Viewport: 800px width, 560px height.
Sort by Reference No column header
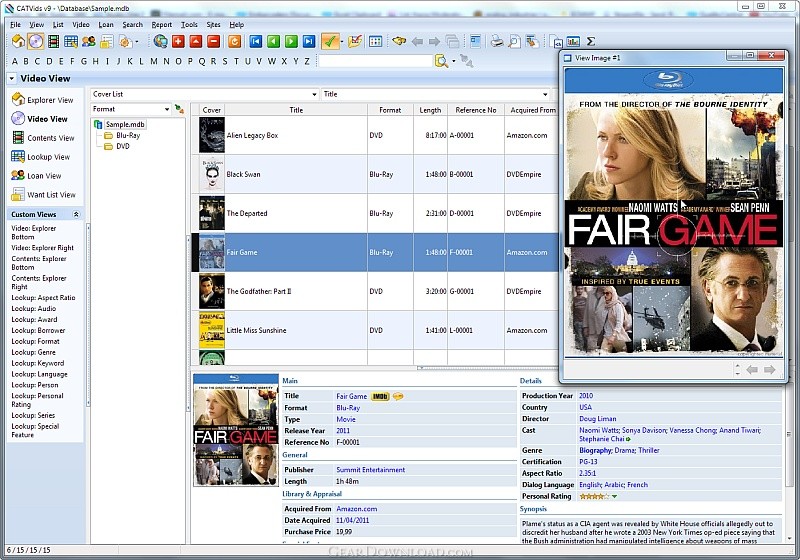tap(476, 110)
